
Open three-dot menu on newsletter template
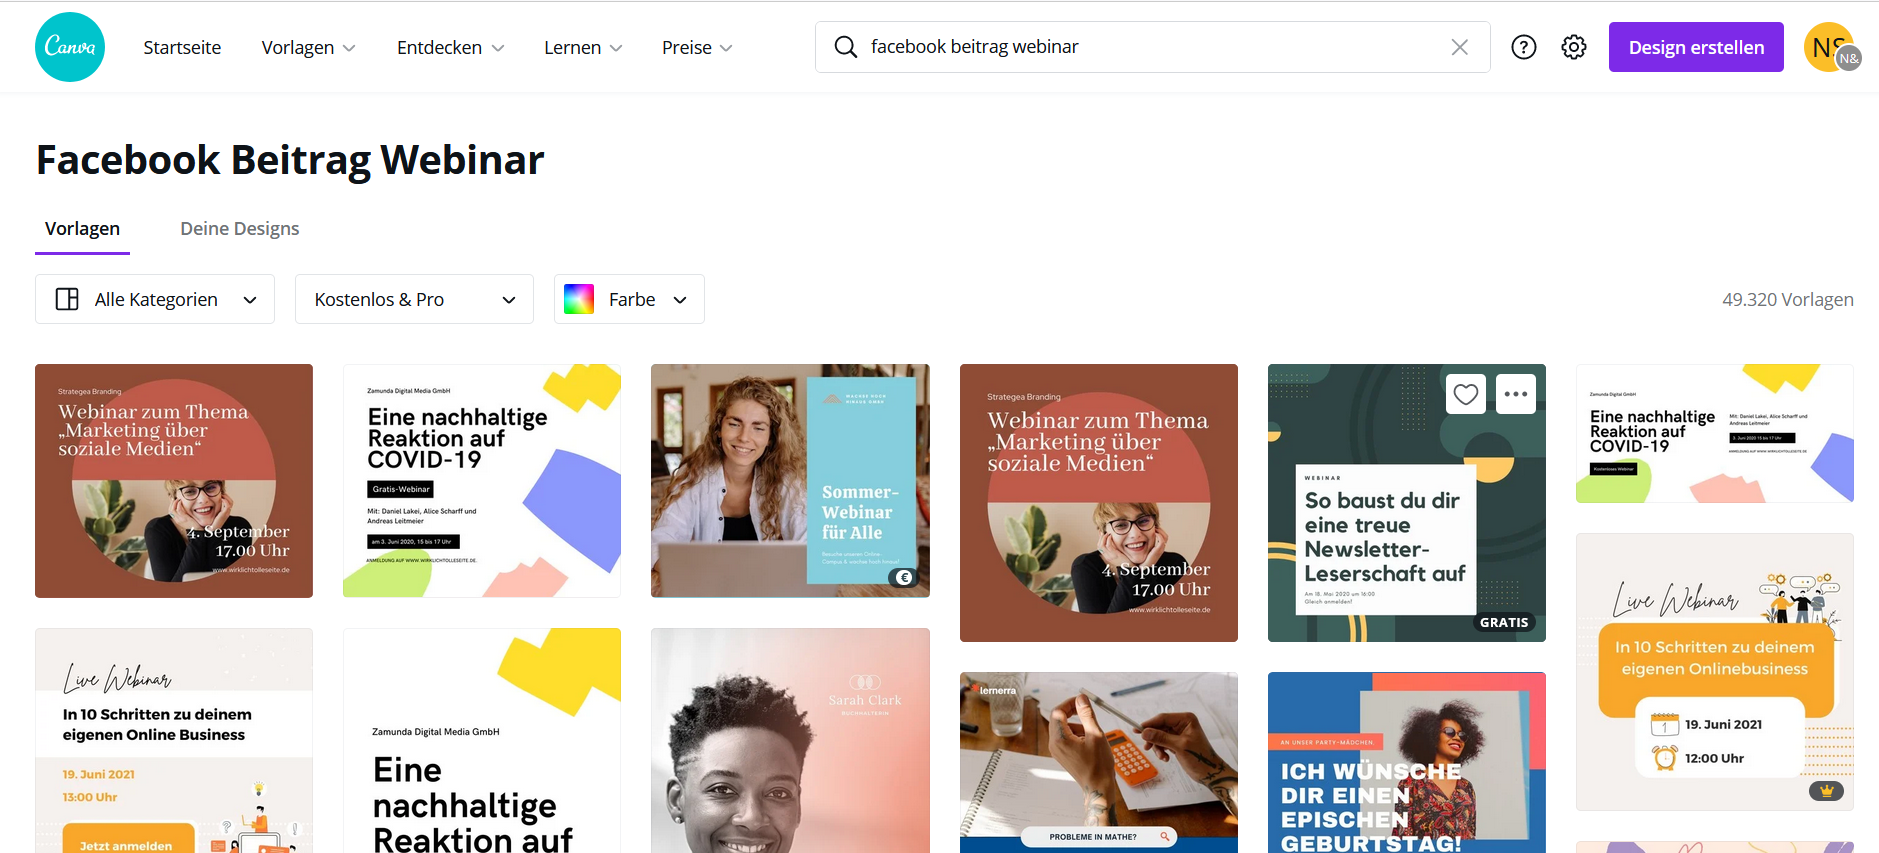point(1516,394)
